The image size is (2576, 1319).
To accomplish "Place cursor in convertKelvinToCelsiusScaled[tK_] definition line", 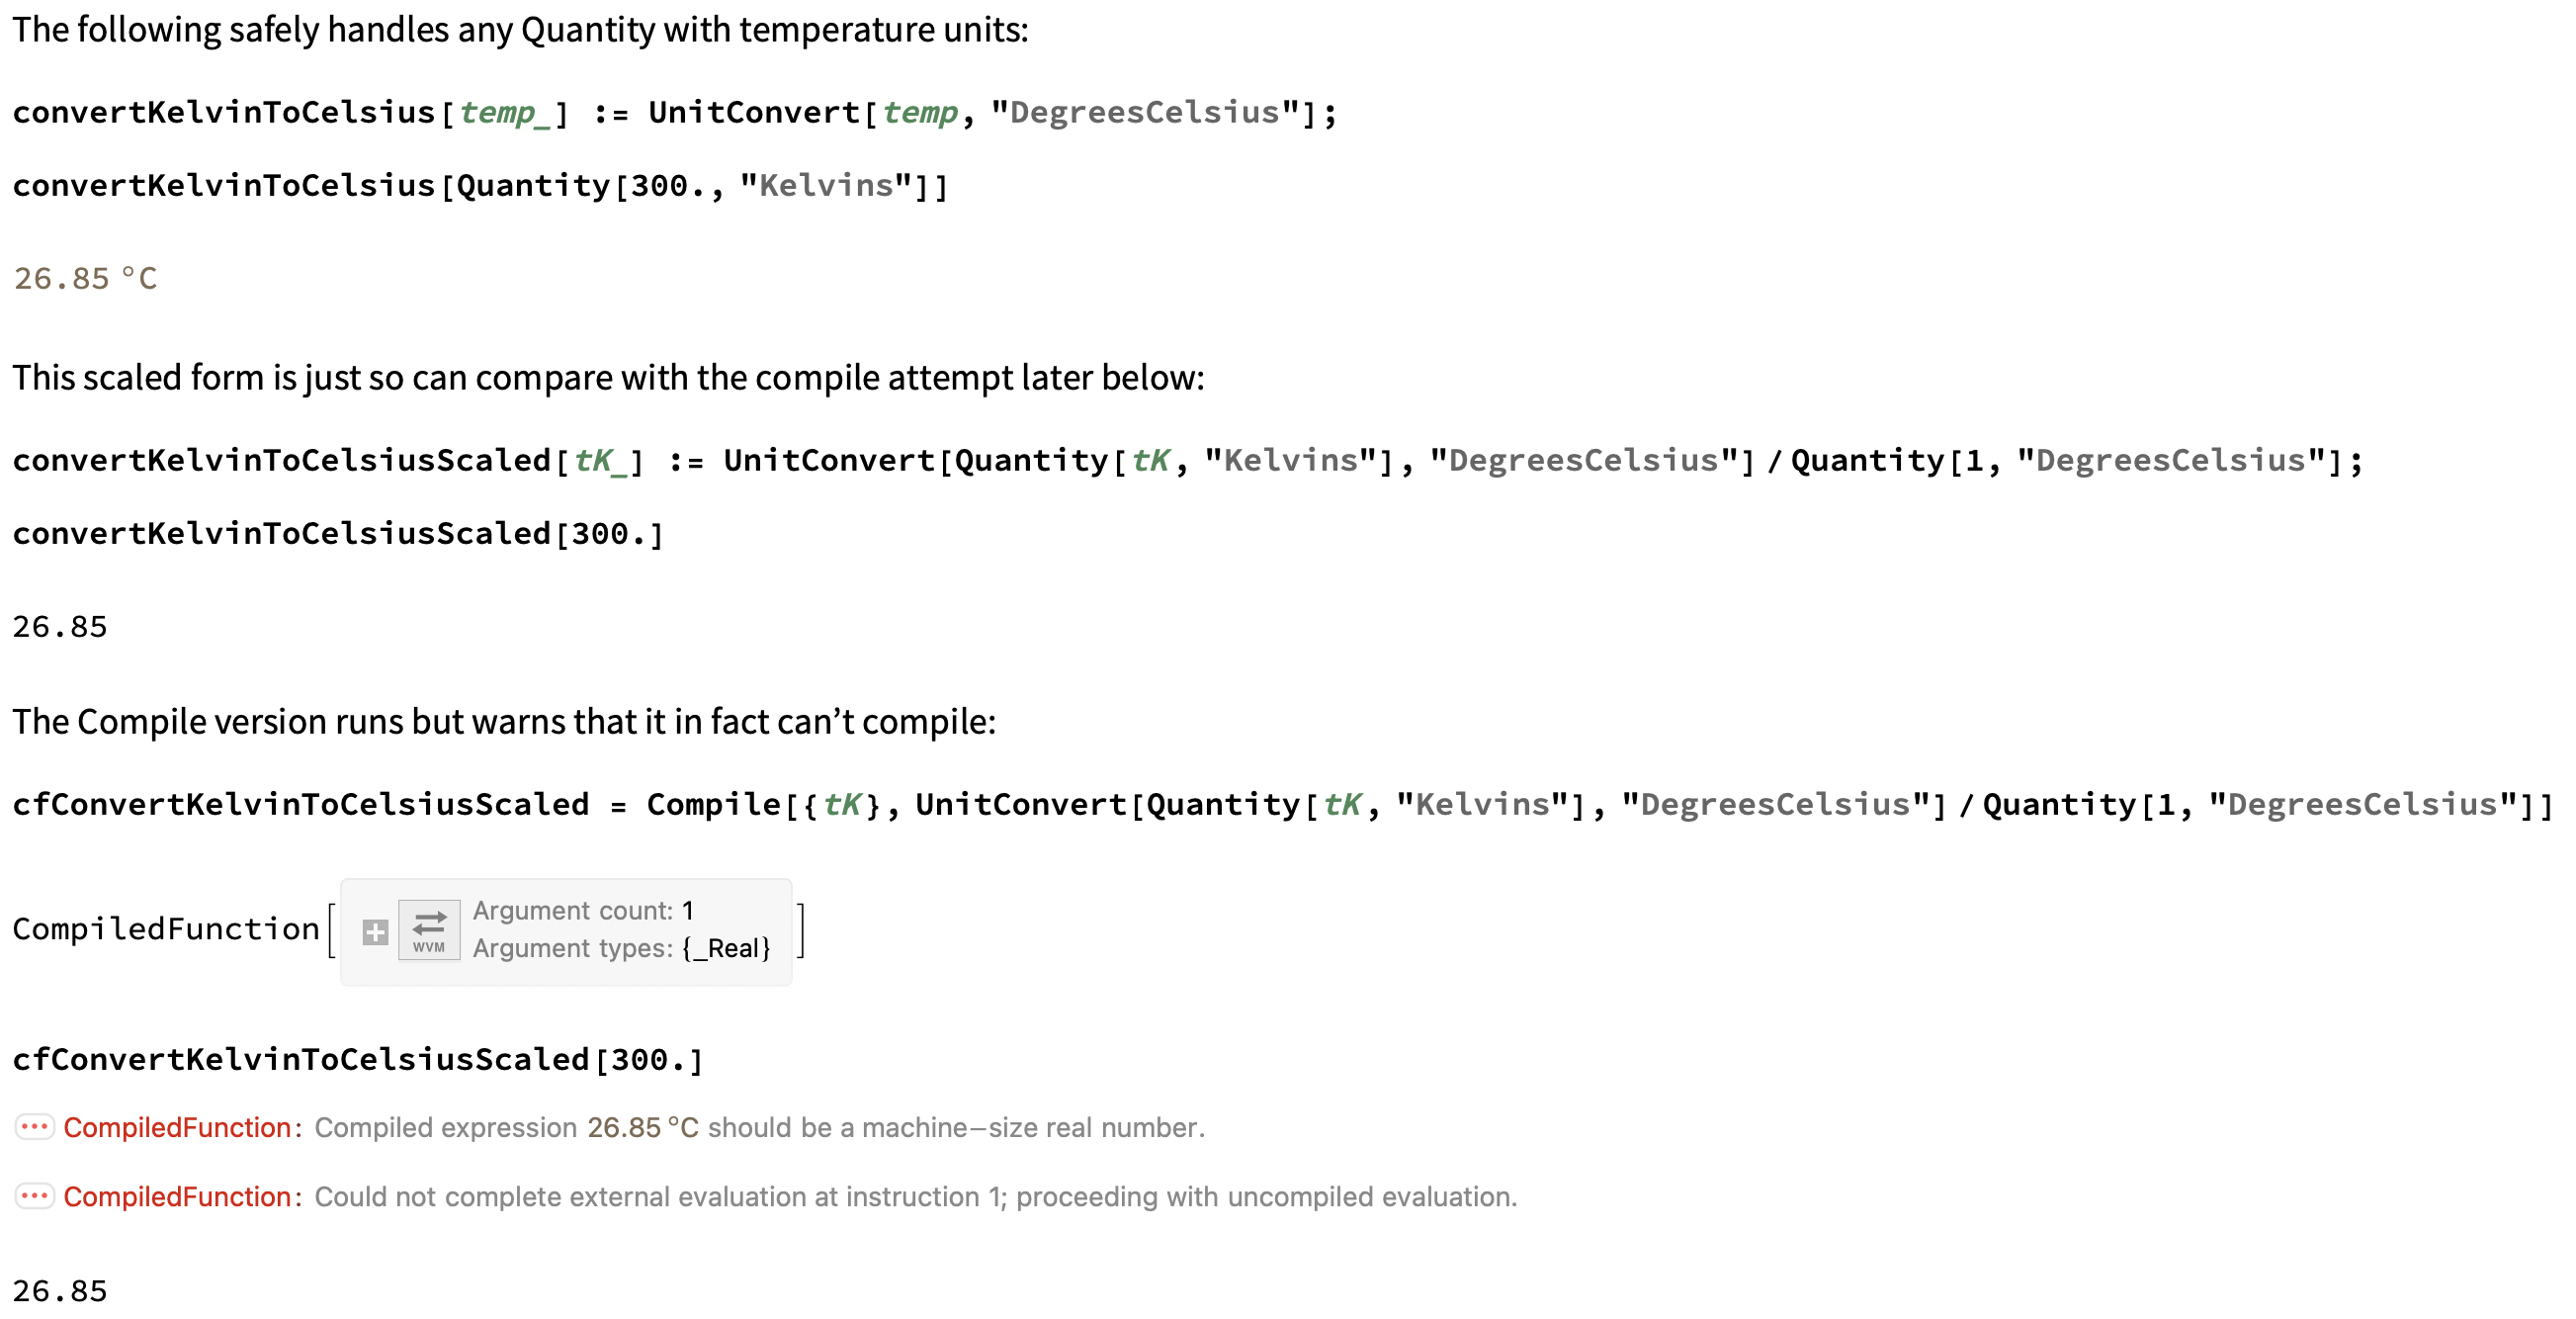I will tap(1186, 461).
